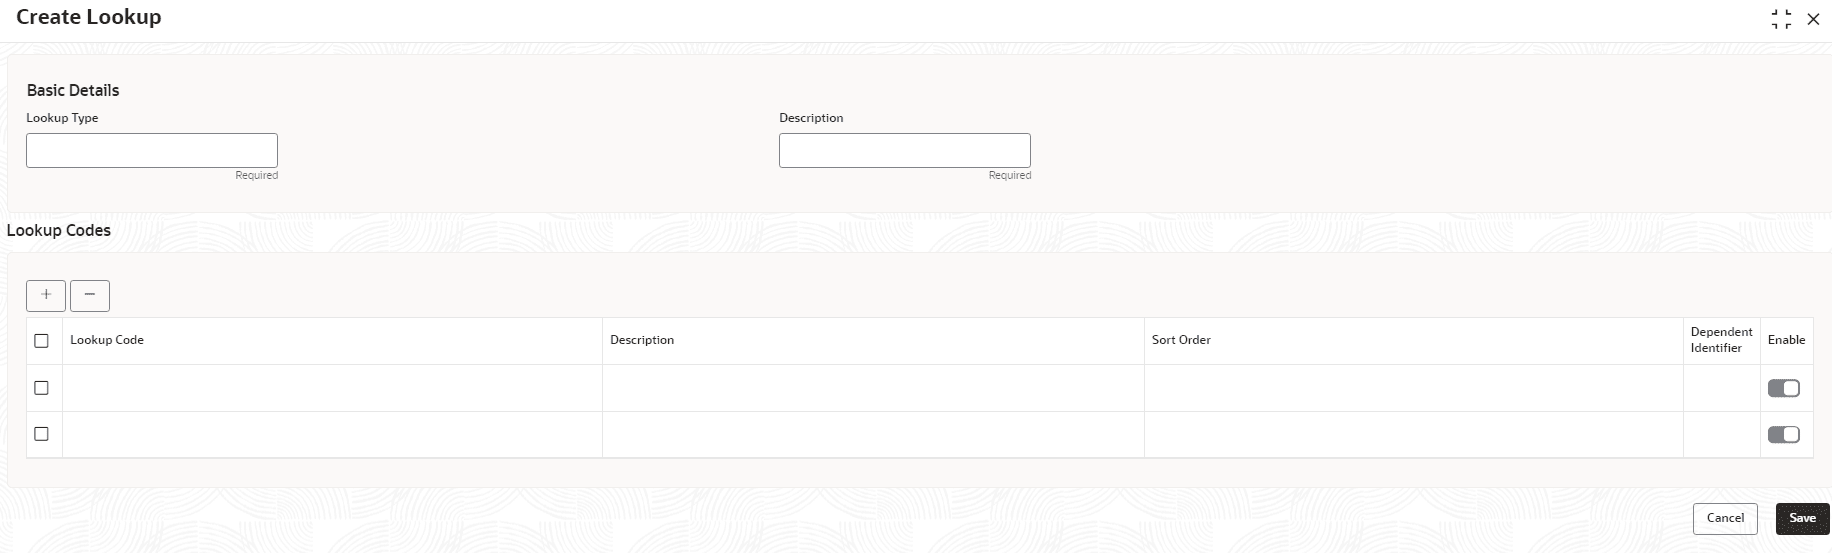Toggle Enable switch in first row
The width and height of the screenshot is (1832, 553).
pyautogui.click(x=1784, y=388)
